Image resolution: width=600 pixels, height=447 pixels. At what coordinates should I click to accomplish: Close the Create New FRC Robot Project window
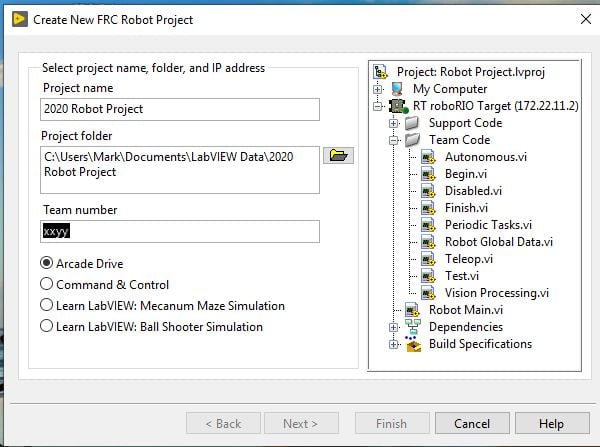pos(586,19)
